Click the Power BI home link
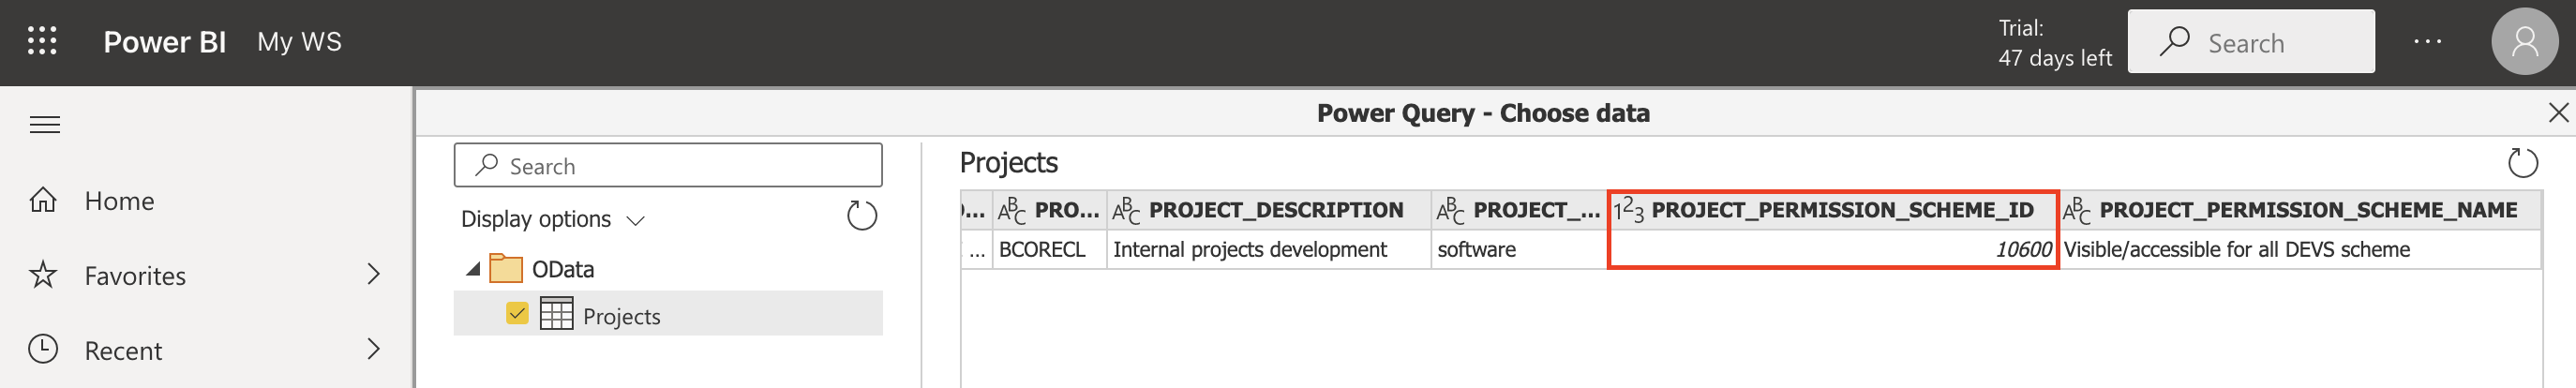2576x388 pixels. (164, 42)
